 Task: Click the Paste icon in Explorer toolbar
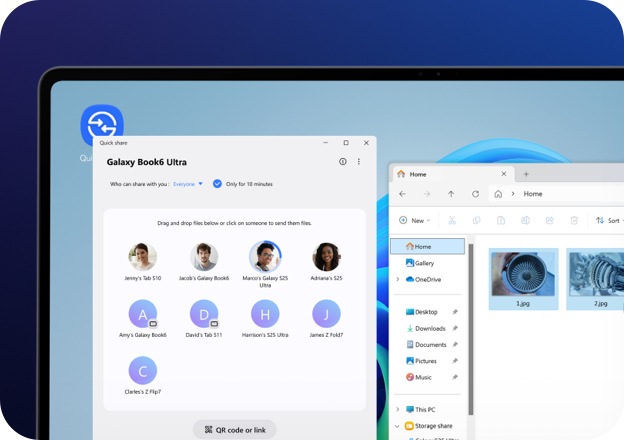click(501, 220)
